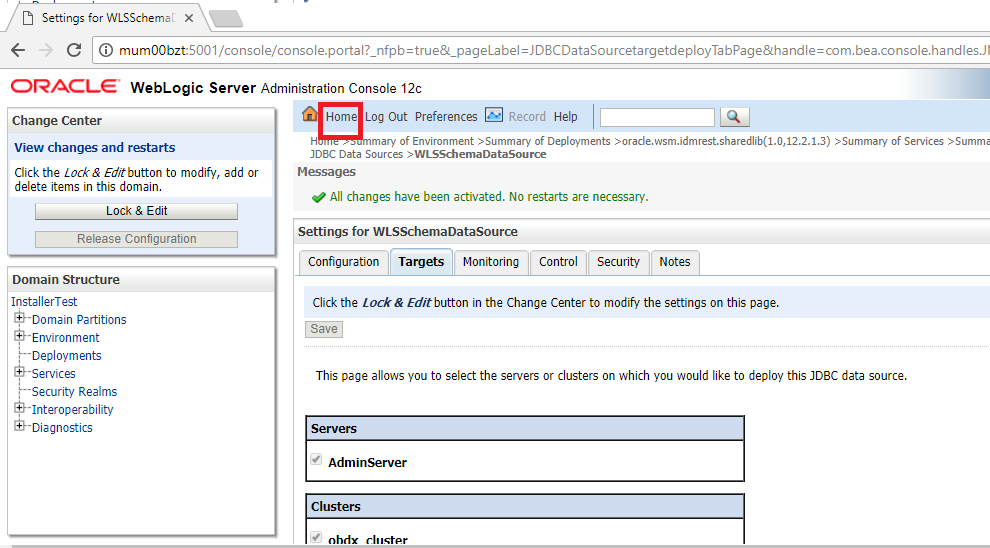Open the Configuration tab
Viewport: 990px width, 548px height.
pos(343,262)
